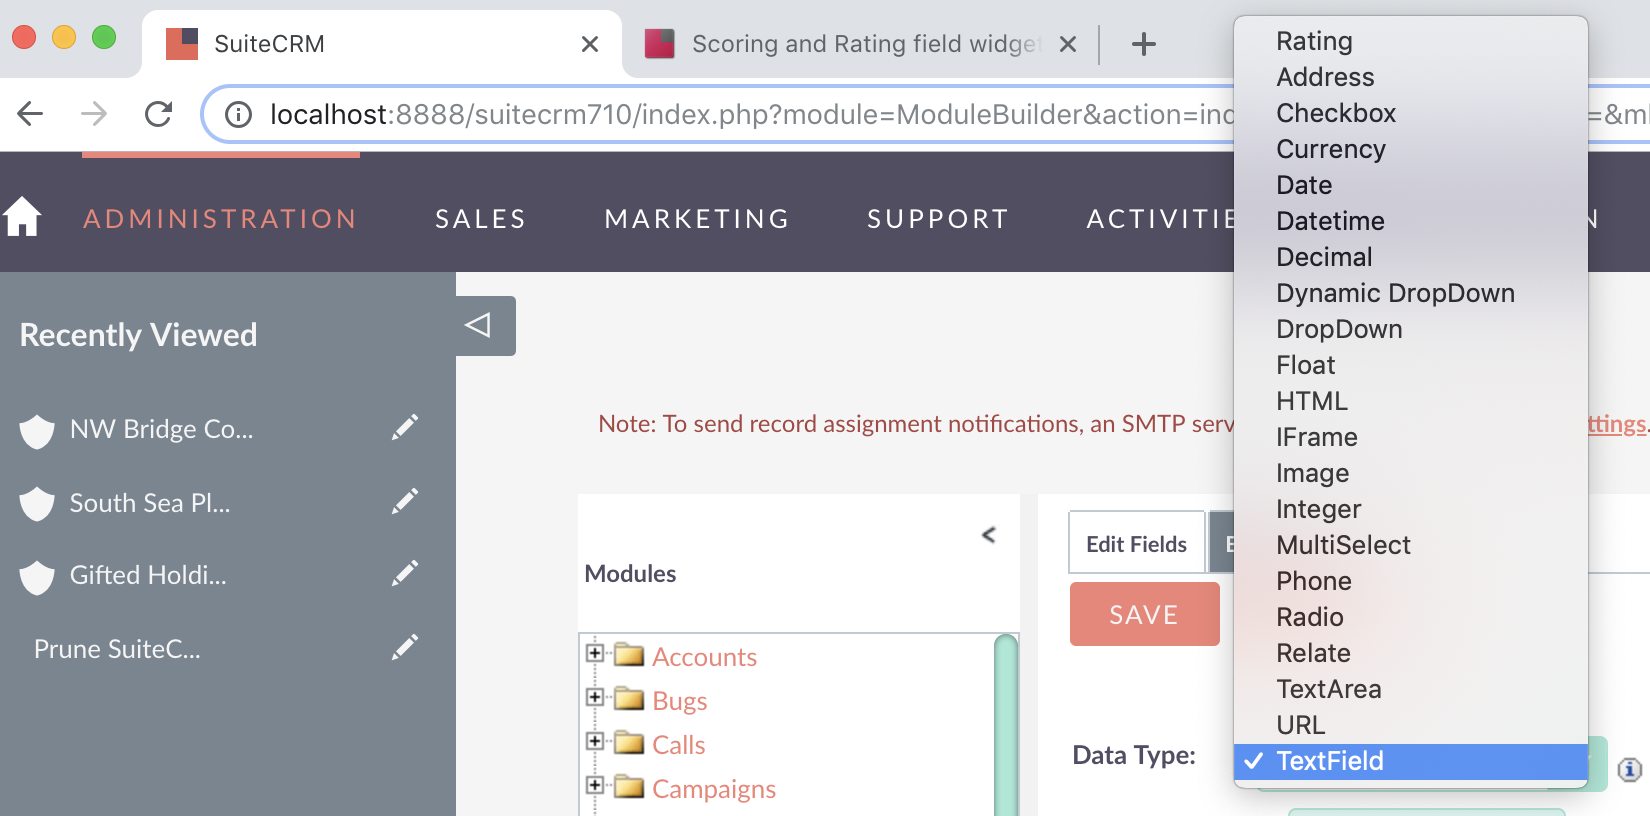Click the site info icon in address bar
The height and width of the screenshot is (816, 1650).
coord(238,115)
